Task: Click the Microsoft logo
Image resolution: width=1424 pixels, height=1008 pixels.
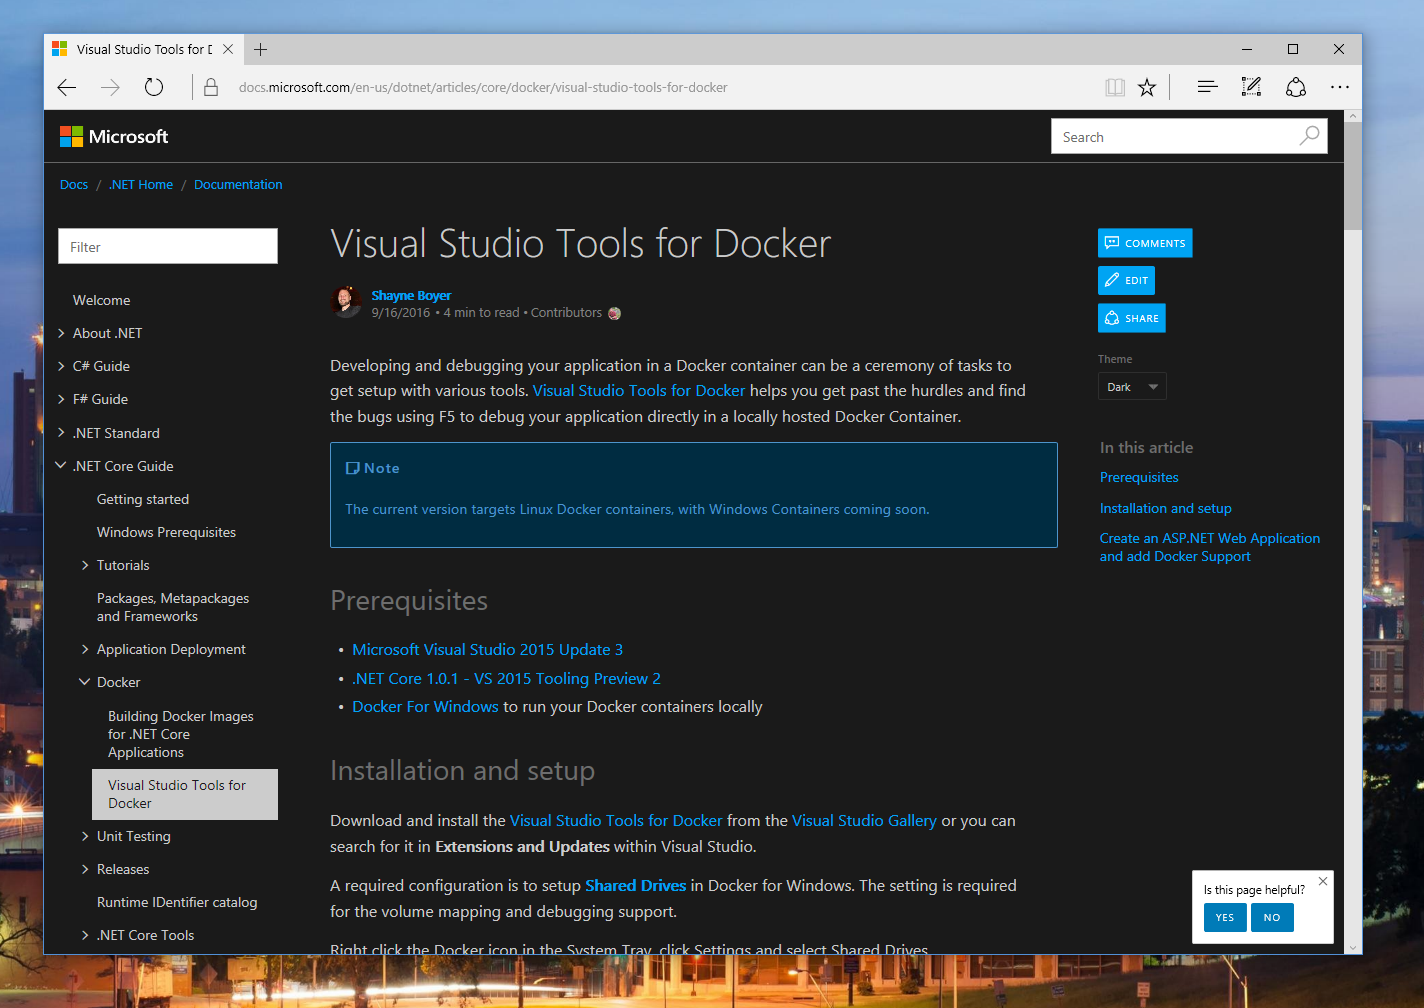Action: click(114, 137)
